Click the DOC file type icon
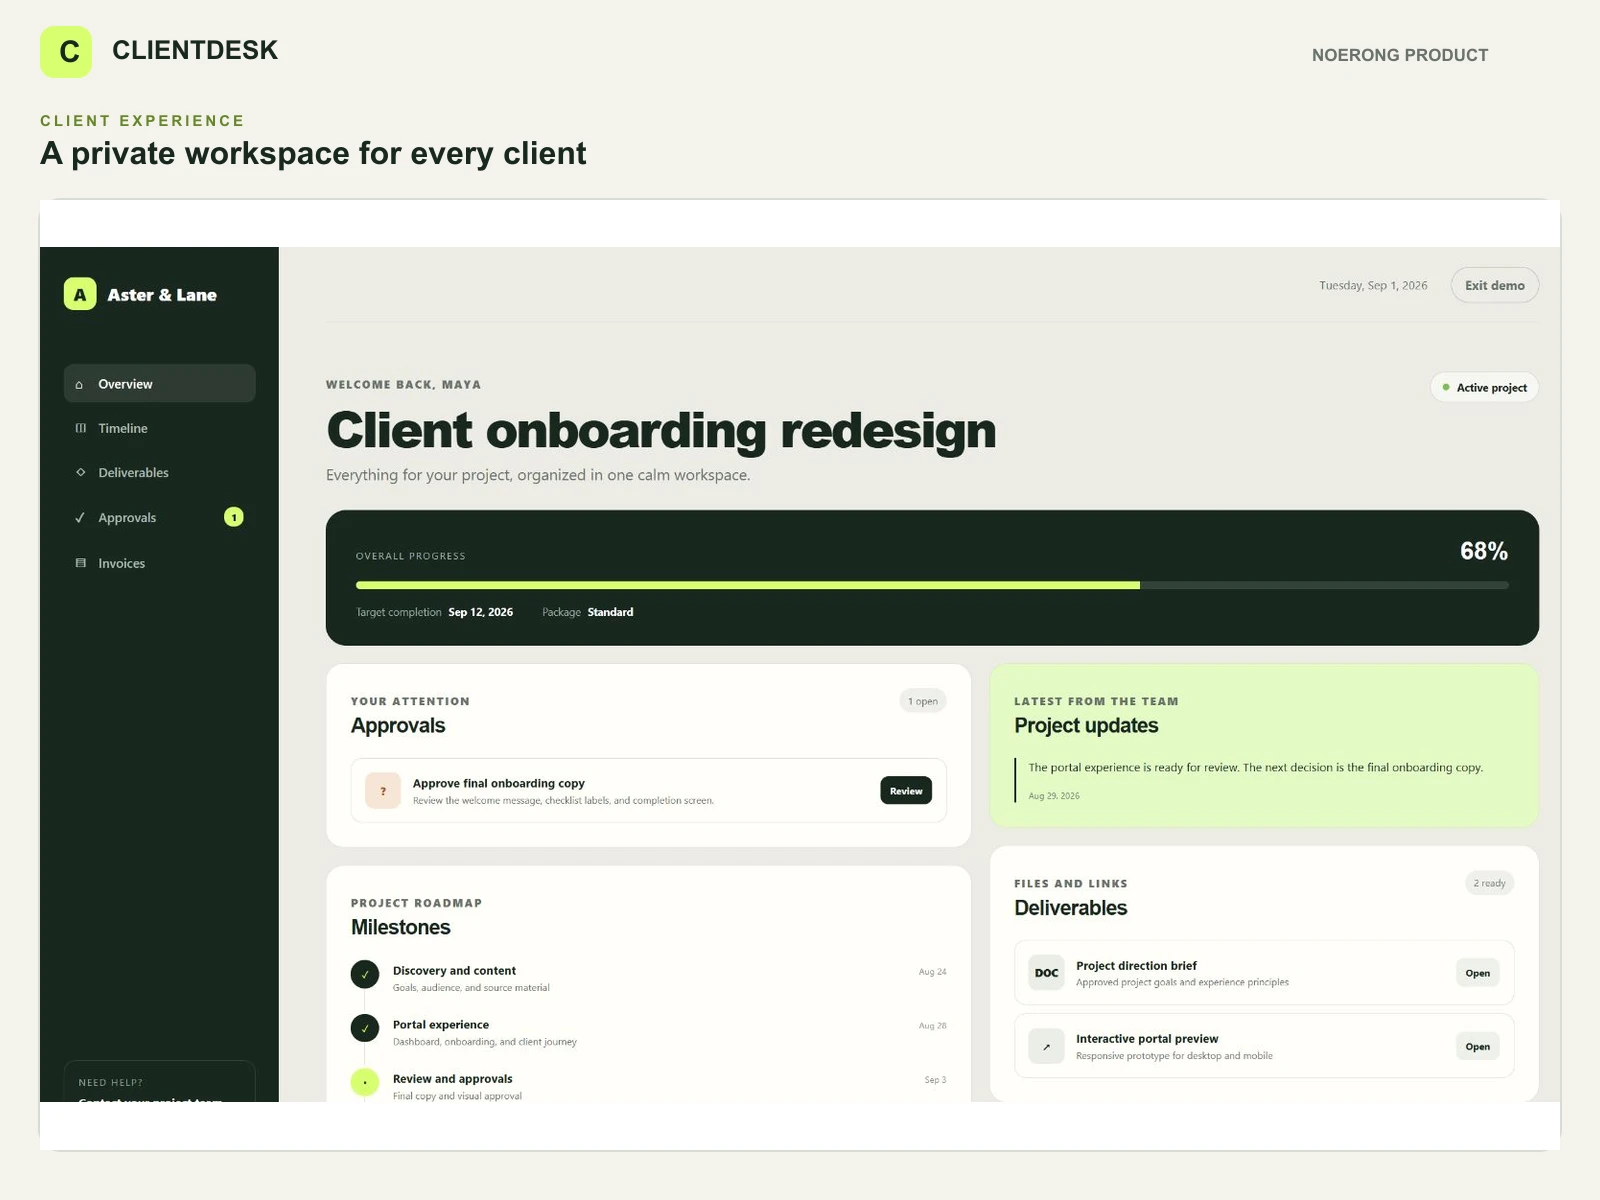Image resolution: width=1600 pixels, height=1200 pixels. click(1046, 972)
